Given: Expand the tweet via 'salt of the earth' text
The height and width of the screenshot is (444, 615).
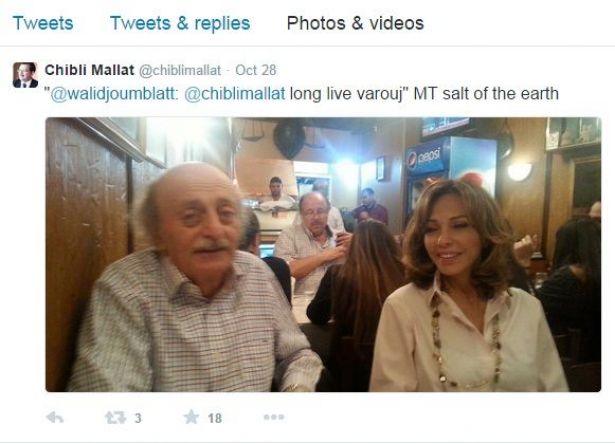Looking at the screenshot, I should (x=500, y=94).
